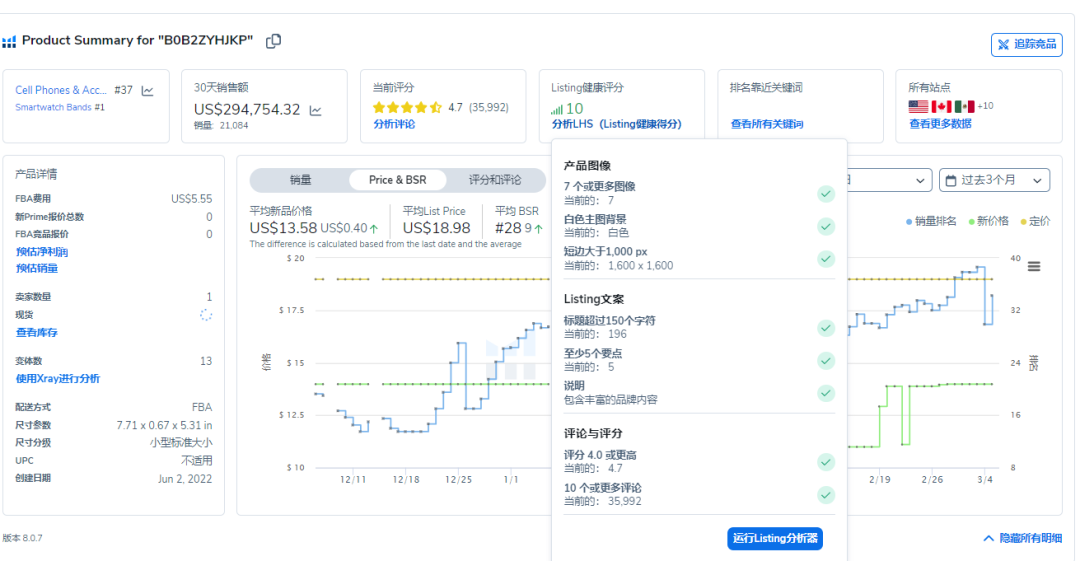The image size is (1080, 561).
Task: Click the 平均新品价格 value US$13.58
Action: click(283, 228)
